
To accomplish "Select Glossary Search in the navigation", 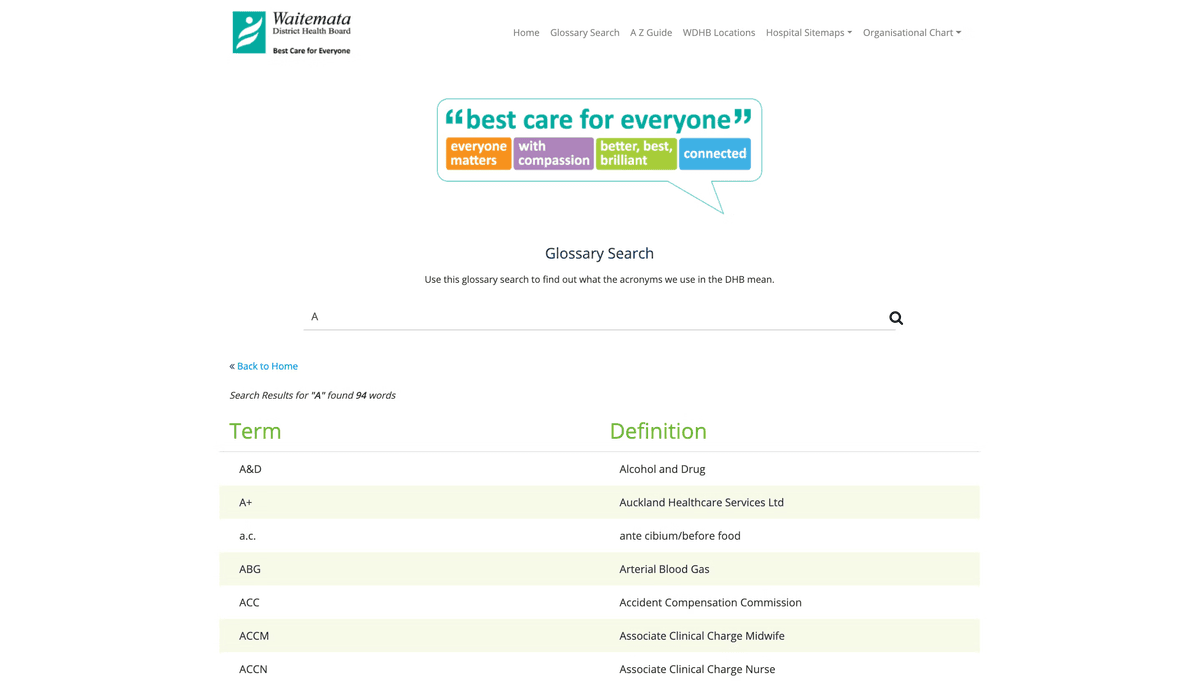I will coord(584,32).
